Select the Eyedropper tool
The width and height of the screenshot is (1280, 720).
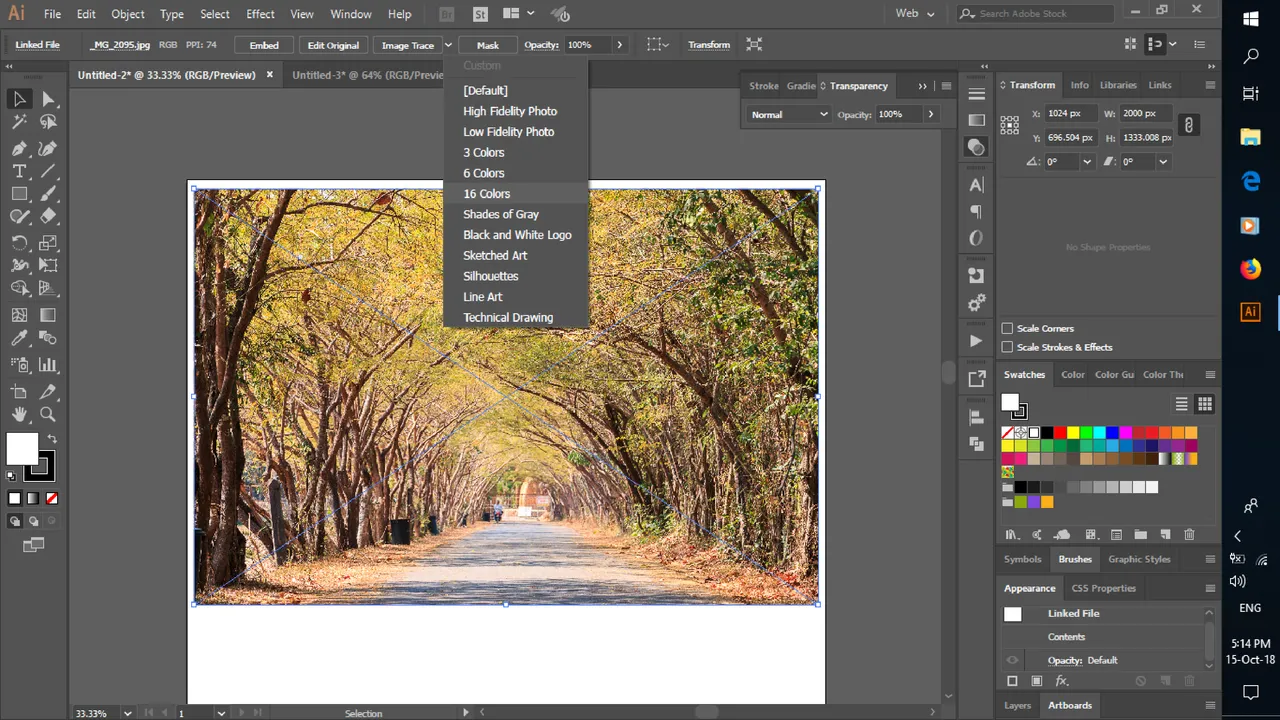coord(19,339)
